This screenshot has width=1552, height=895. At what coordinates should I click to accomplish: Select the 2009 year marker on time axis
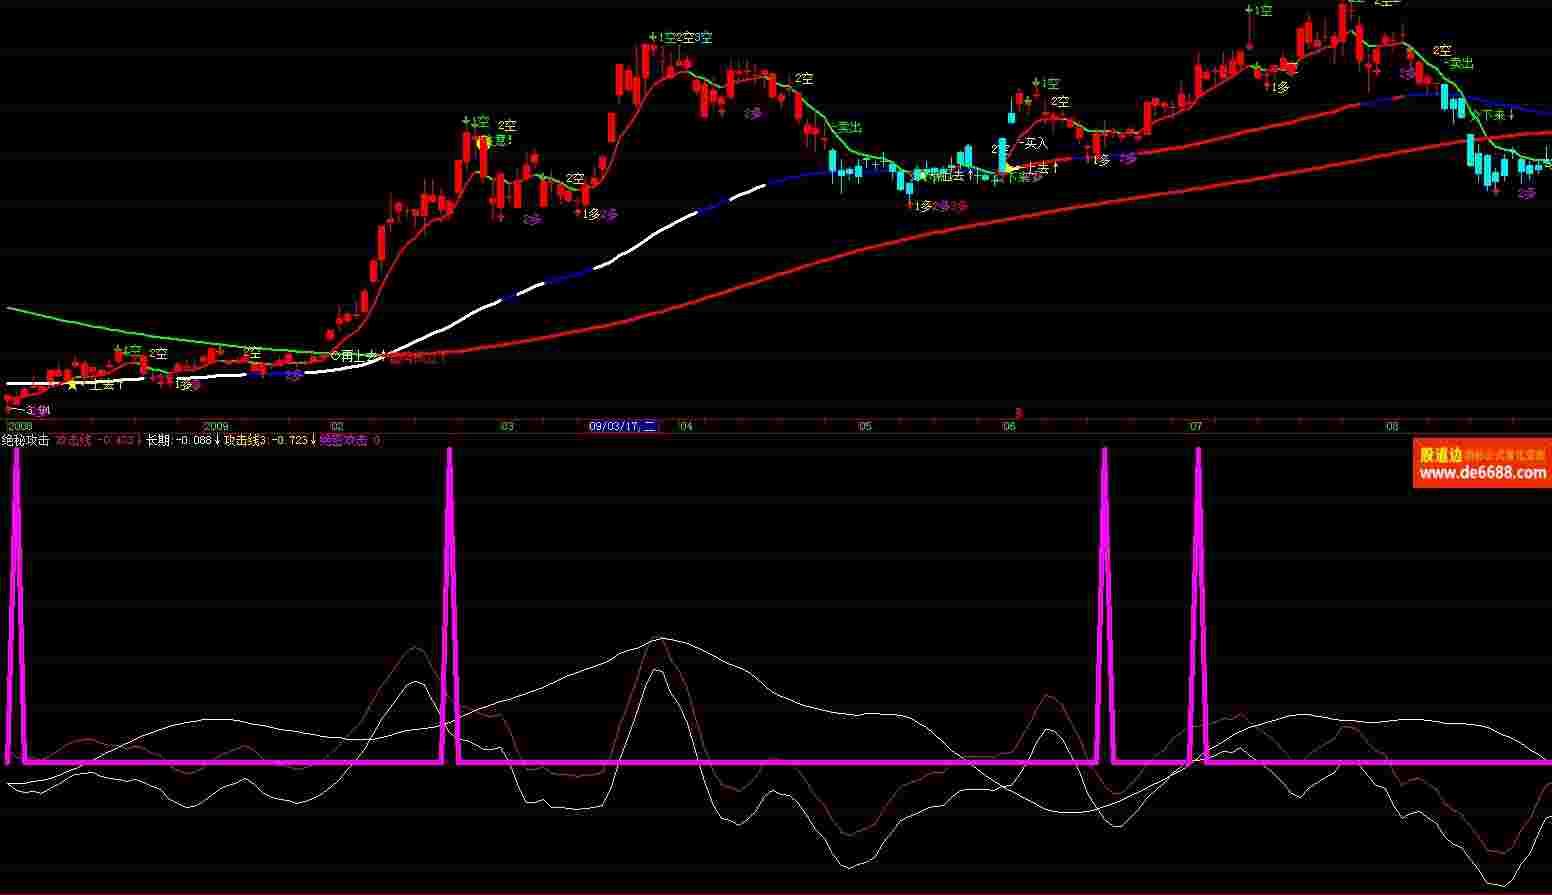216,426
